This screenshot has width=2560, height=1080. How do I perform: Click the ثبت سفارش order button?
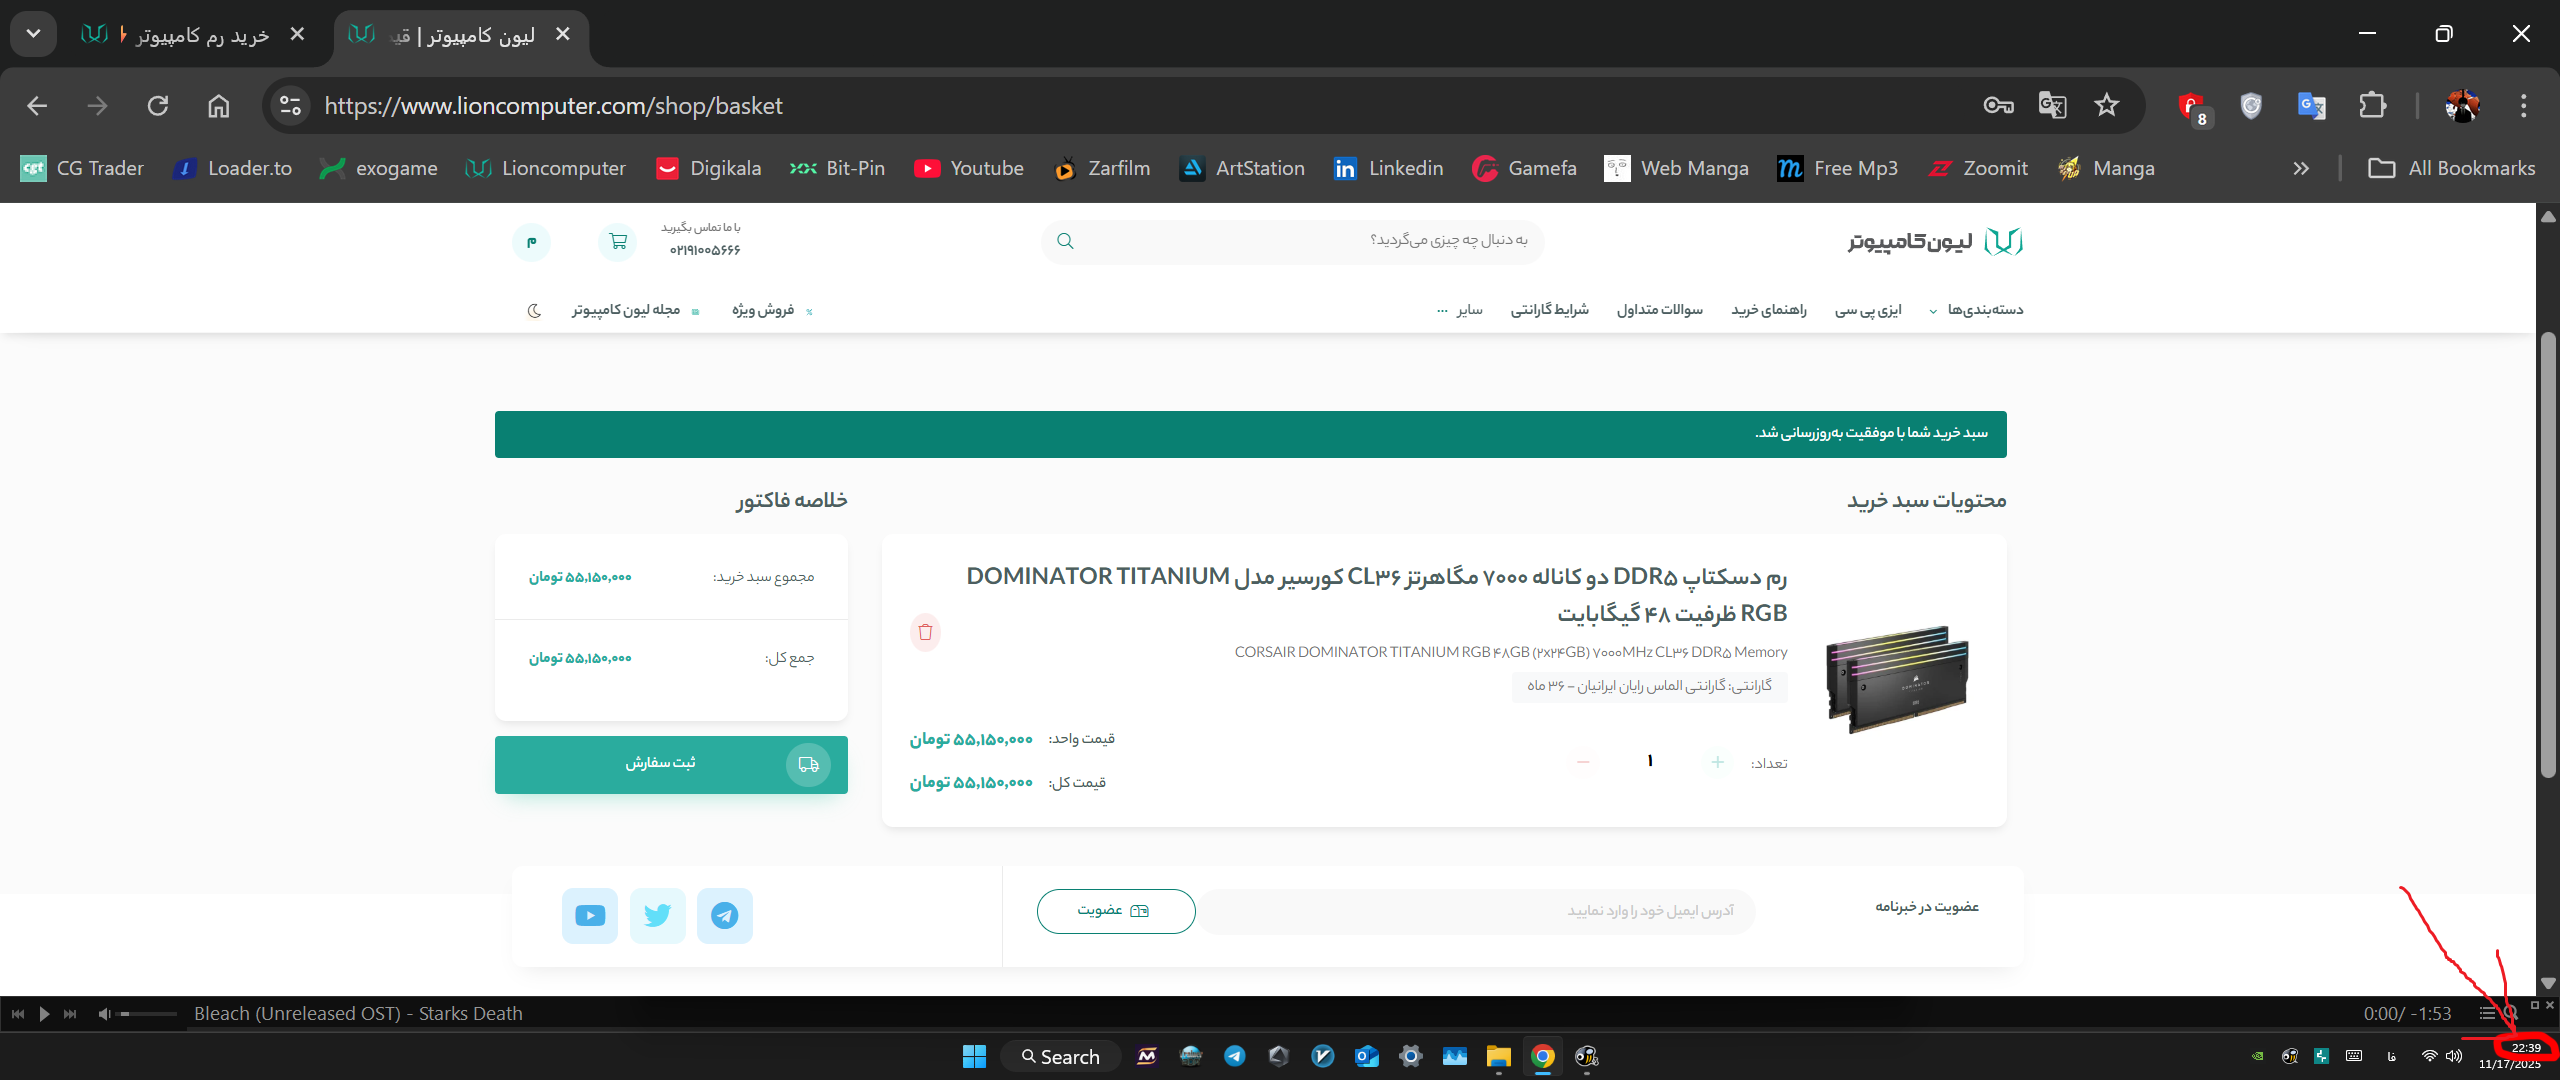pyautogui.click(x=671, y=764)
